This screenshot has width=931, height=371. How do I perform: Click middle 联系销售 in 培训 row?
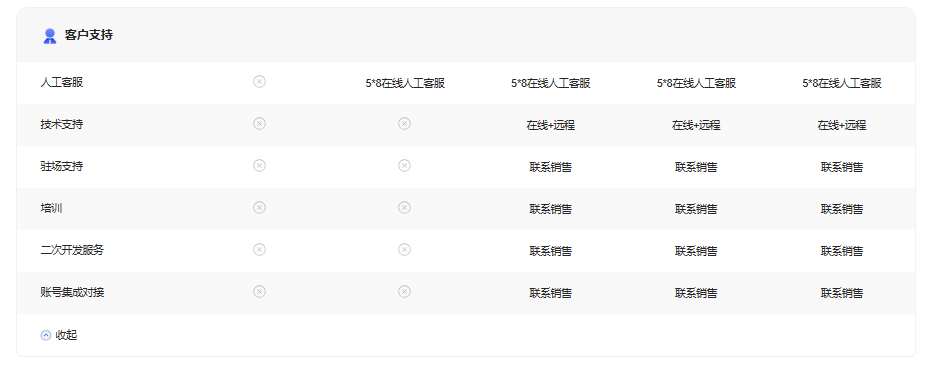click(x=696, y=210)
